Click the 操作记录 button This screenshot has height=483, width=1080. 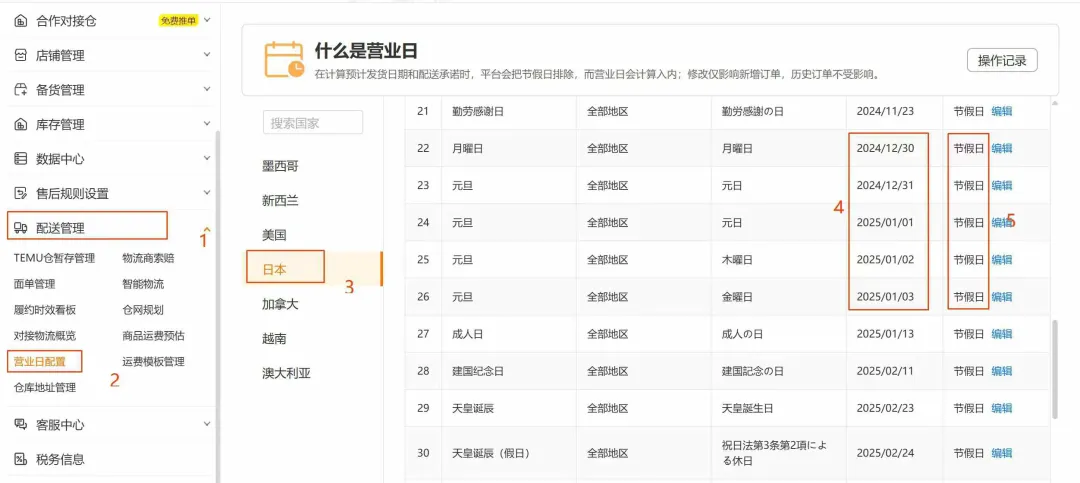coord(1002,61)
